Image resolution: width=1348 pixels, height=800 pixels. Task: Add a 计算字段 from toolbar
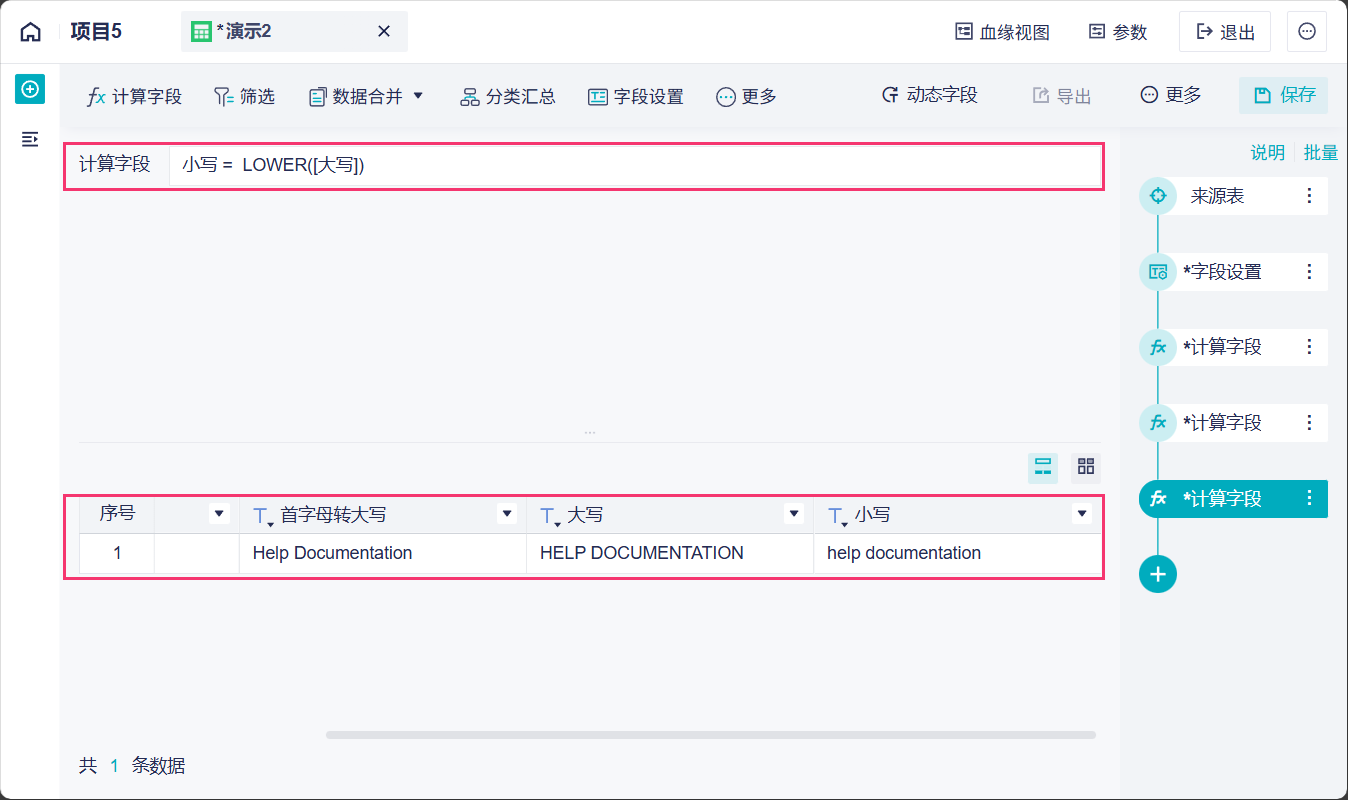click(135, 97)
